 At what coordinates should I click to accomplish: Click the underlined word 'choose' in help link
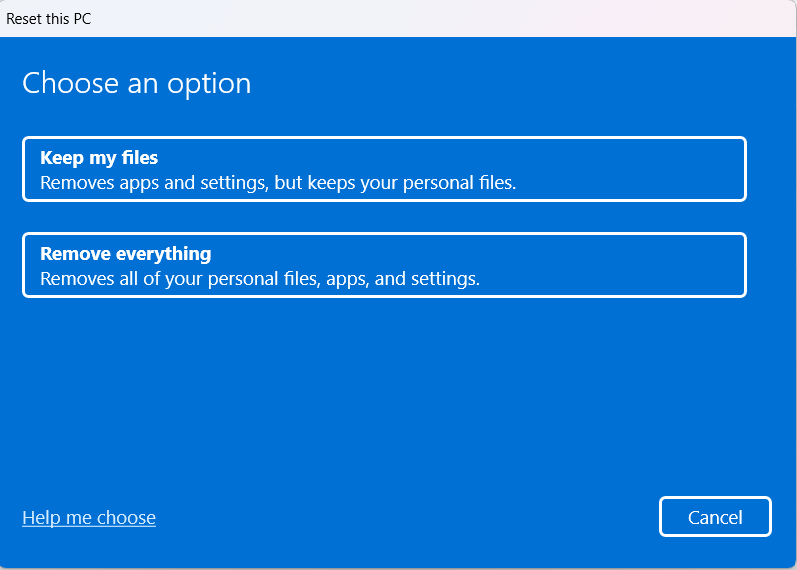(126, 518)
